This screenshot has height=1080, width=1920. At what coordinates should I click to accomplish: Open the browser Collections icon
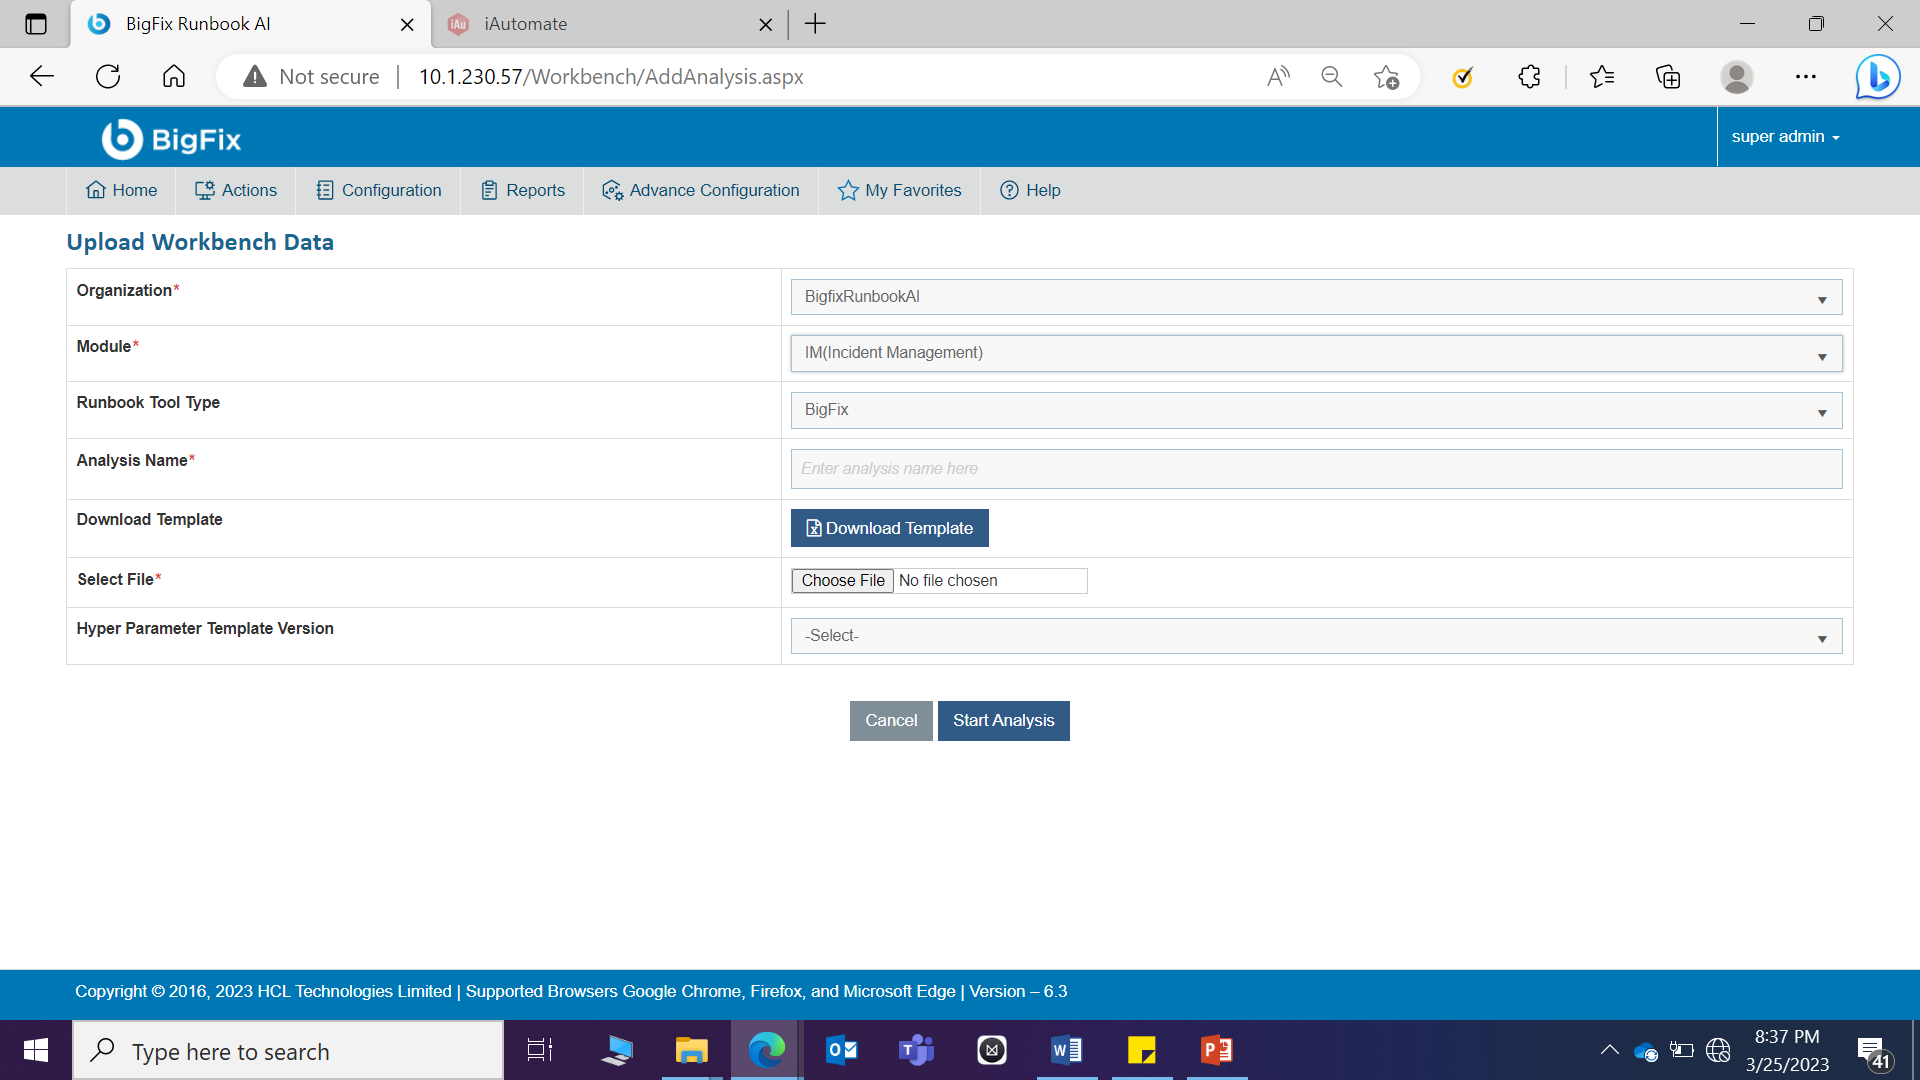pyautogui.click(x=1668, y=77)
